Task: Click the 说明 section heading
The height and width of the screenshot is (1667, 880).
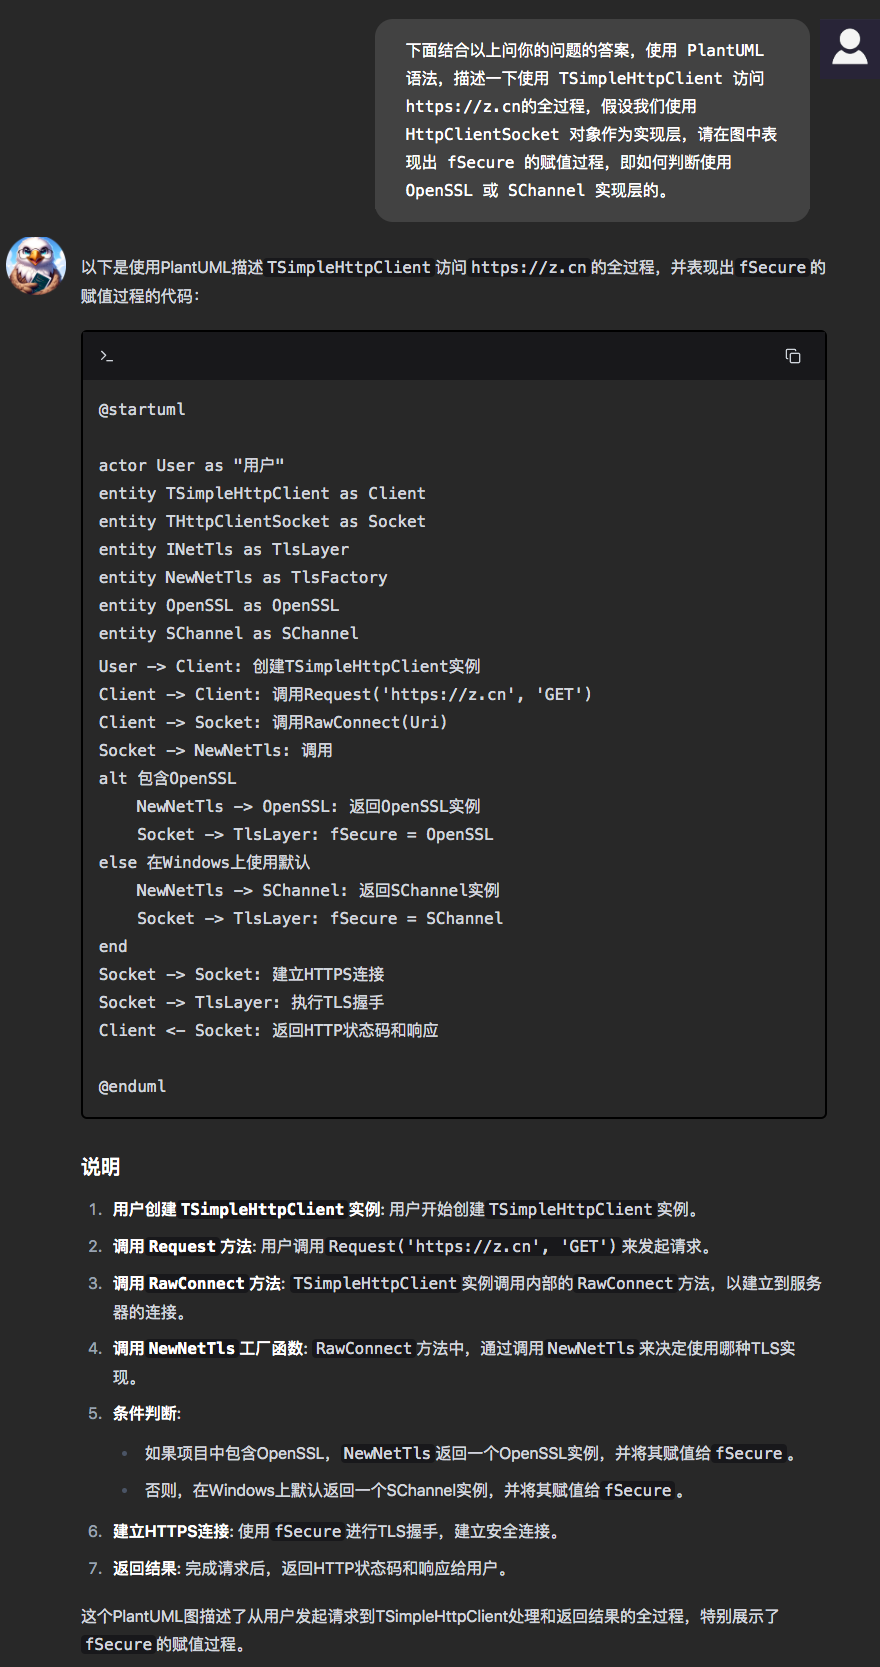Action: [x=98, y=1167]
